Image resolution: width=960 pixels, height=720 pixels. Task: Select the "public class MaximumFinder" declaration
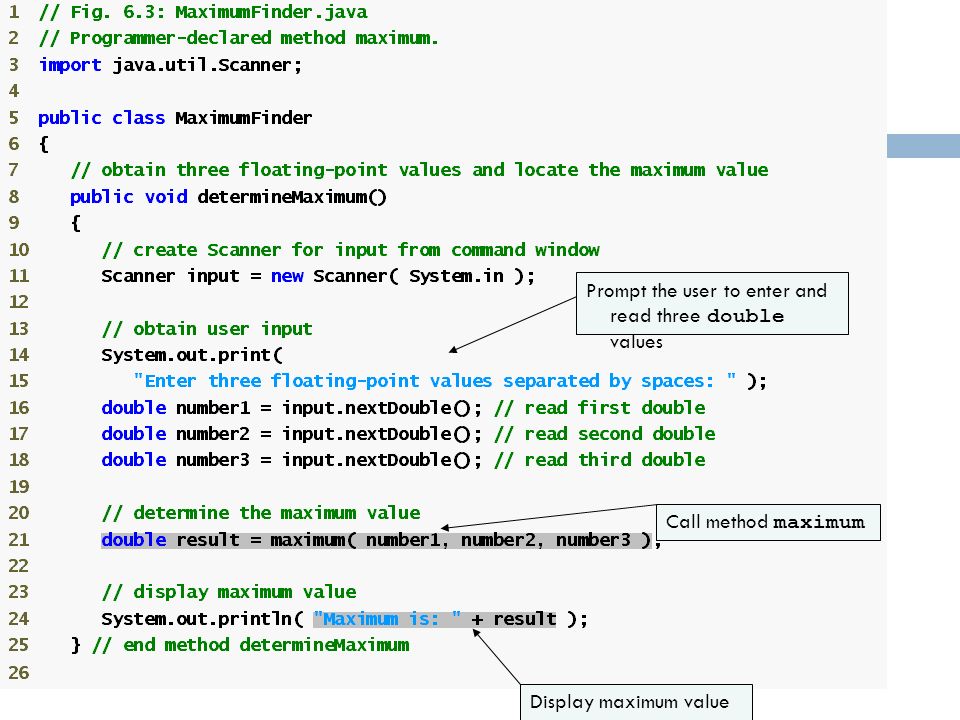(175, 118)
